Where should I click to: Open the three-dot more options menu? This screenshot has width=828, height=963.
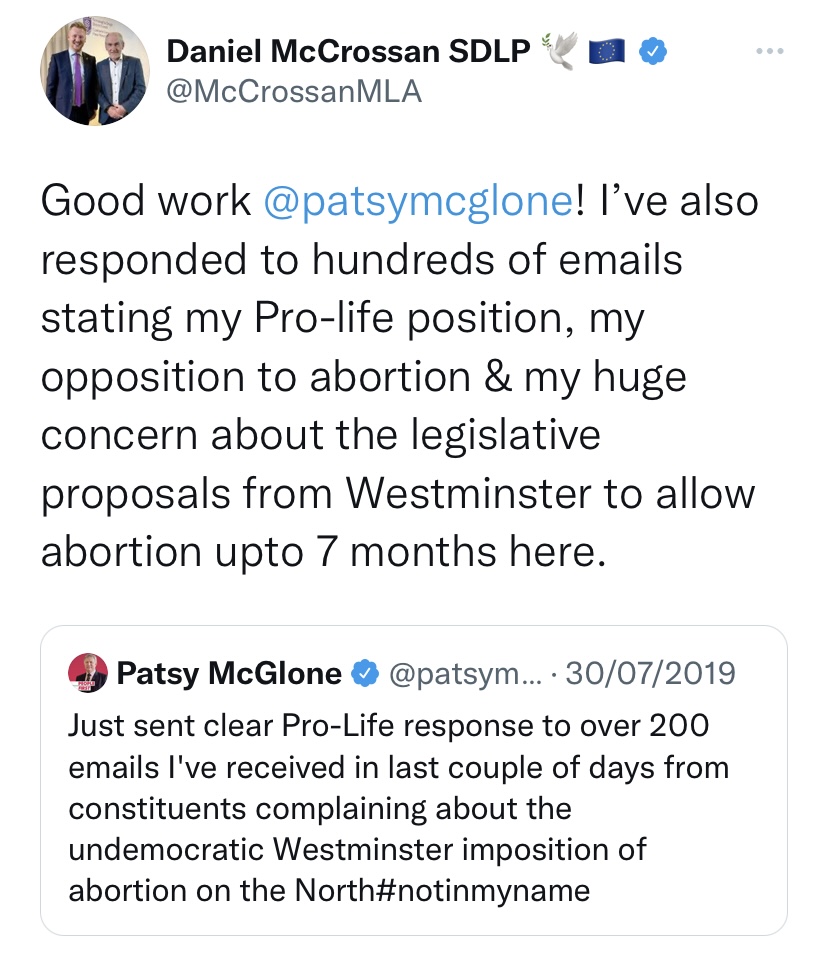click(x=771, y=51)
